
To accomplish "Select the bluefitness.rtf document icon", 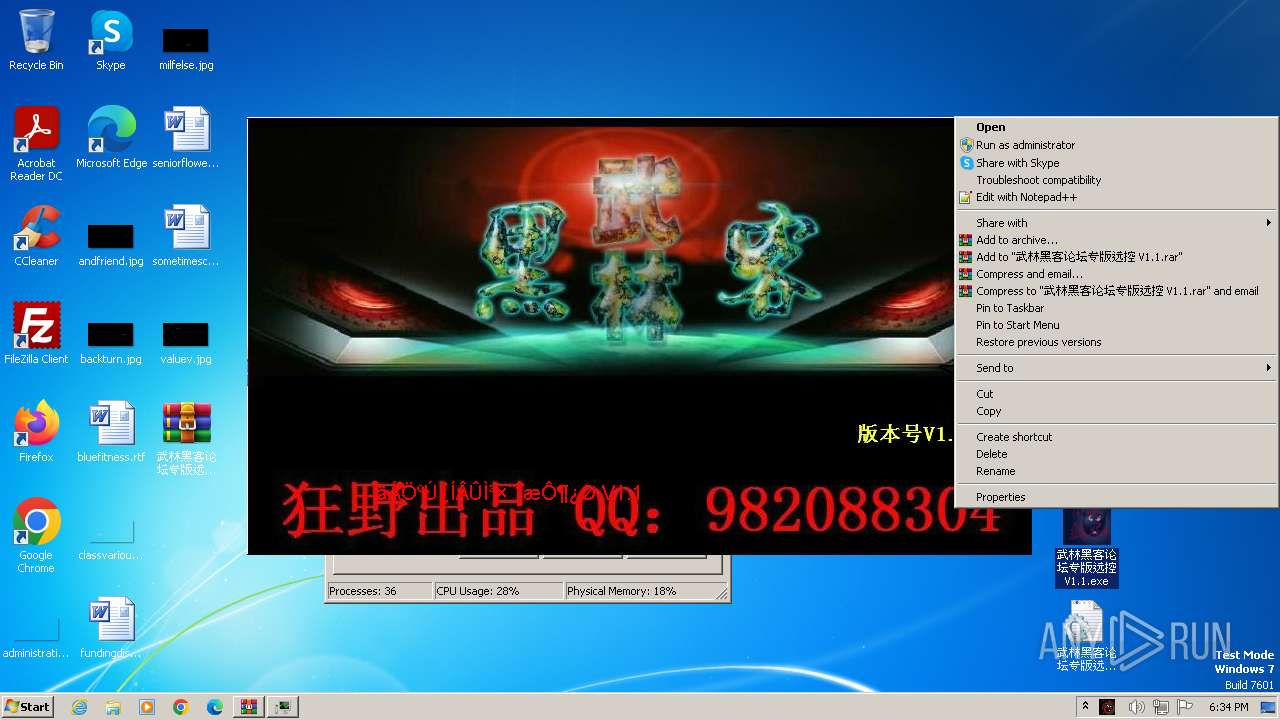I will click(x=111, y=431).
